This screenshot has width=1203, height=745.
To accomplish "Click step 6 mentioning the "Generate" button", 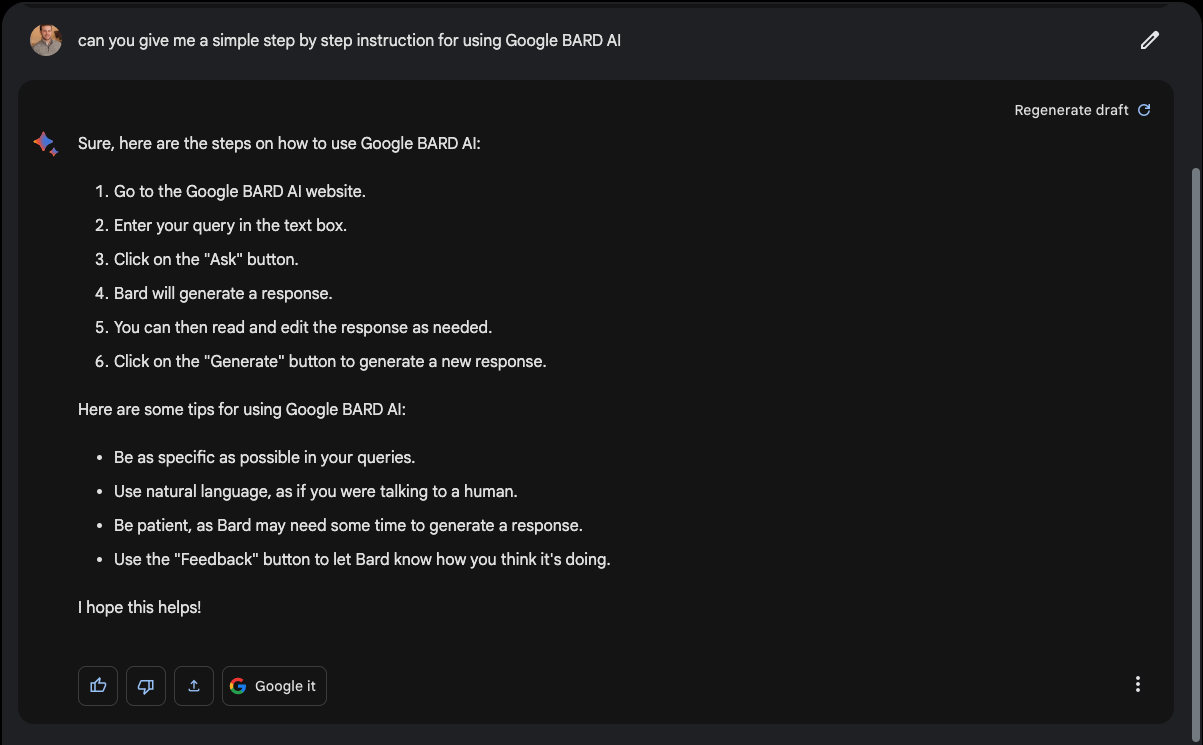I will pyautogui.click(x=330, y=361).
